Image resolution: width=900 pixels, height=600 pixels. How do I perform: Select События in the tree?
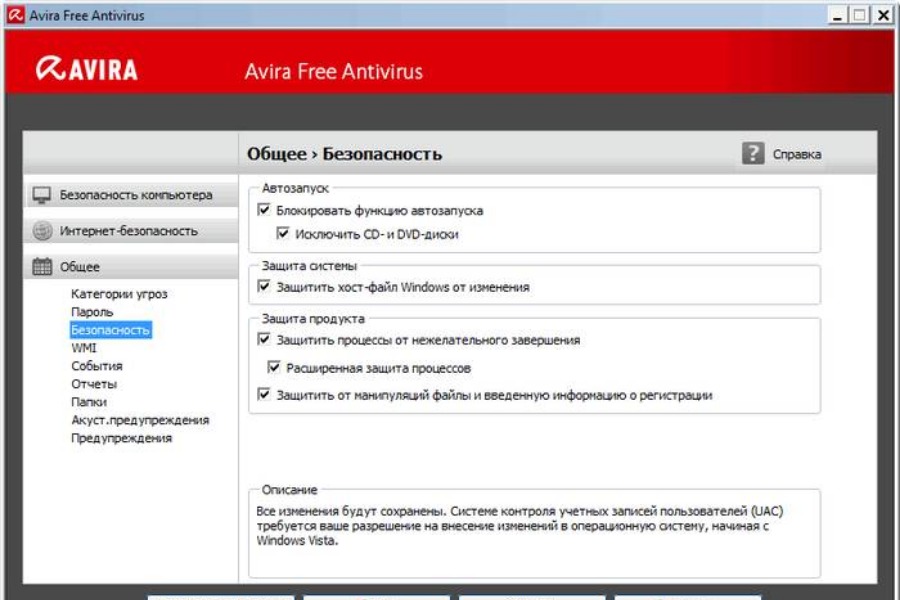pos(97,366)
